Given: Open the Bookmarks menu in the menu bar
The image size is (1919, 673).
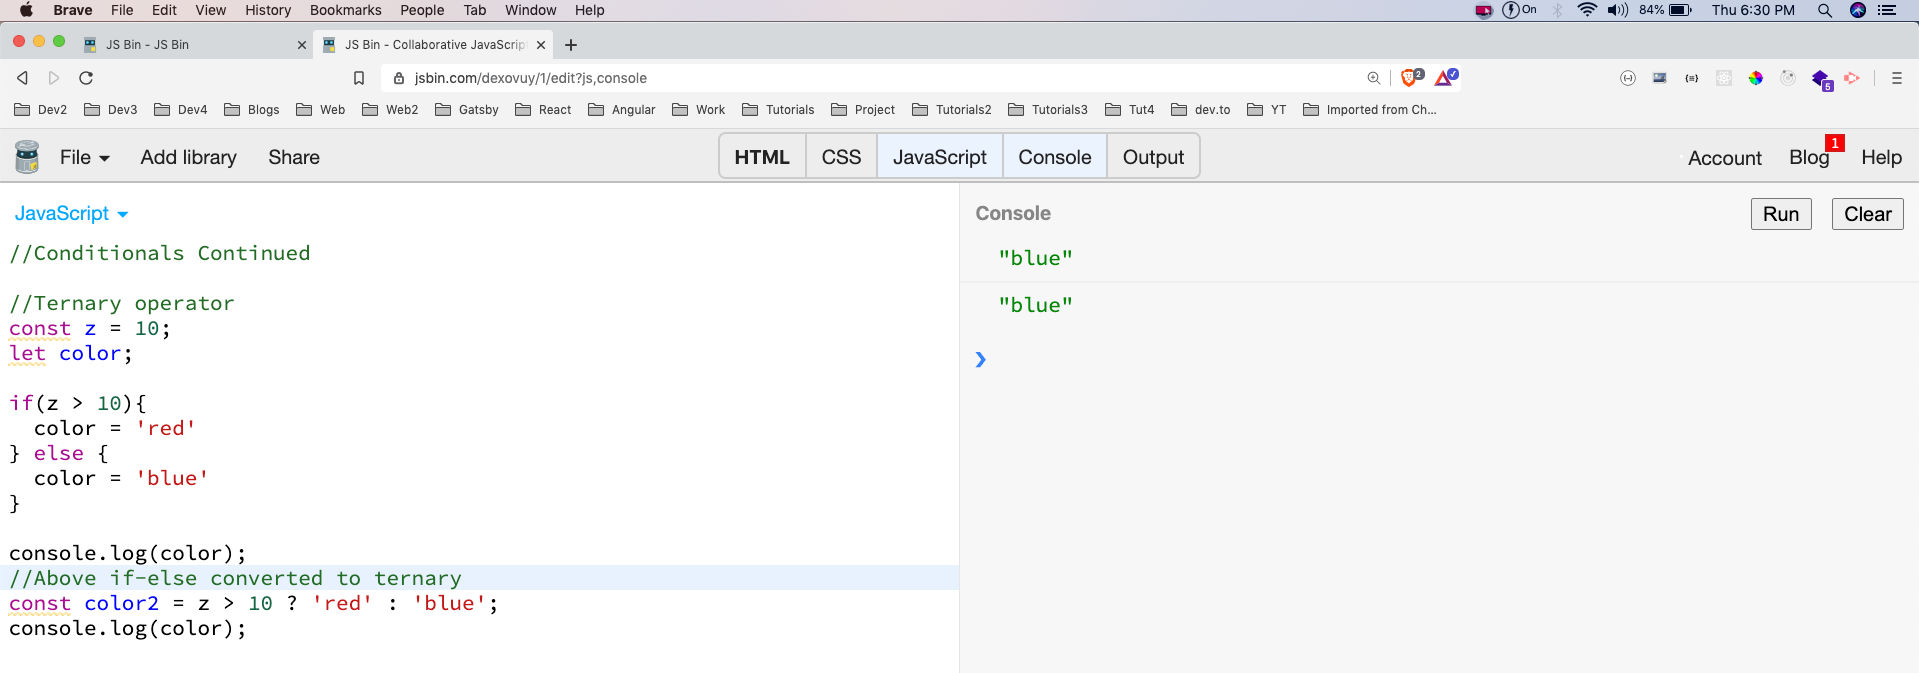Looking at the screenshot, I should [345, 10].
